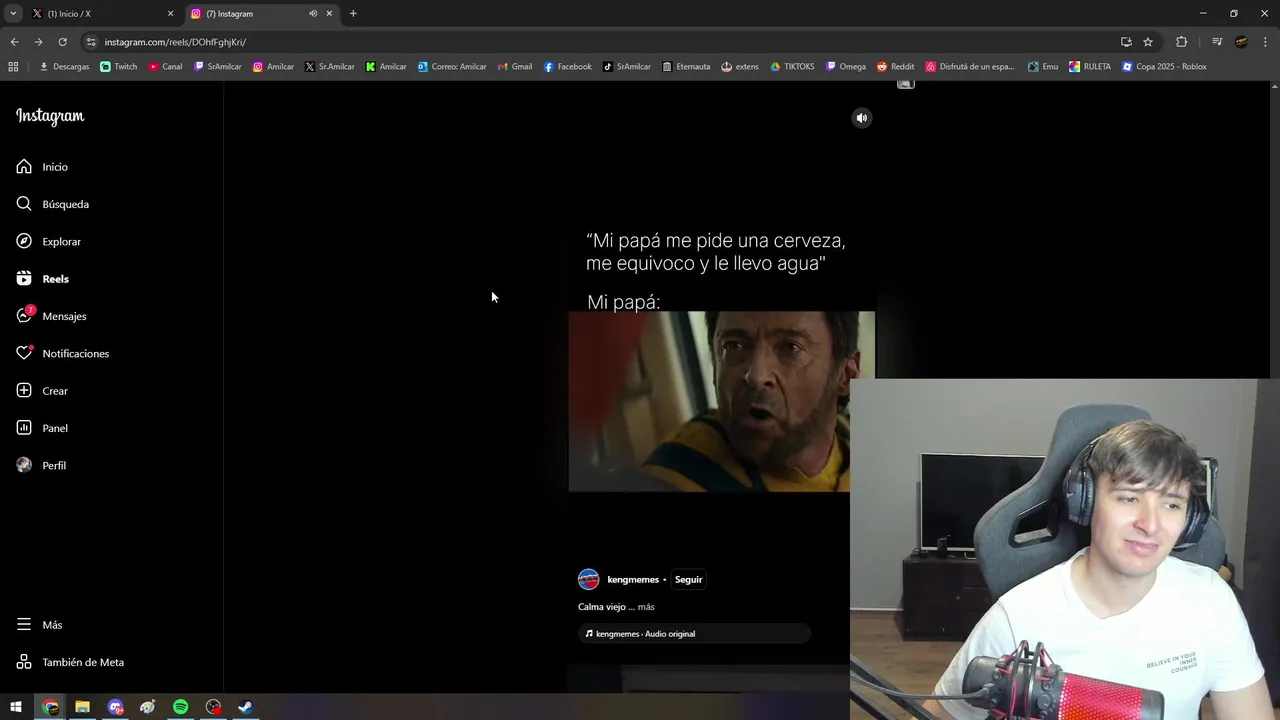Click install app icon in address bar
Image resolution: width=1280 pixels, height=720 pixels.
(1126, 42)
